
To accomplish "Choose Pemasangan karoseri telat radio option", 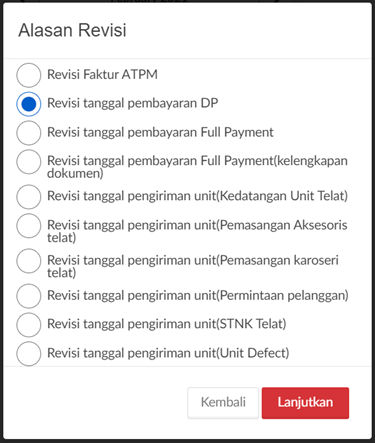I will 29,261.
